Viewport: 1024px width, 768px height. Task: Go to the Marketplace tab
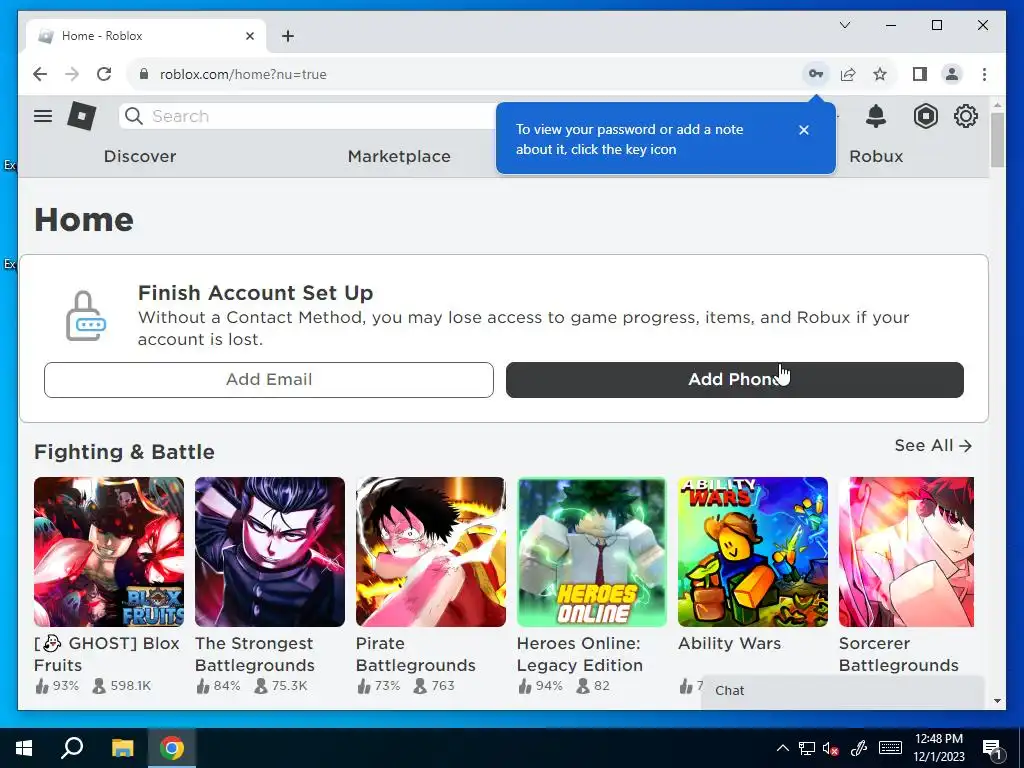399,156
